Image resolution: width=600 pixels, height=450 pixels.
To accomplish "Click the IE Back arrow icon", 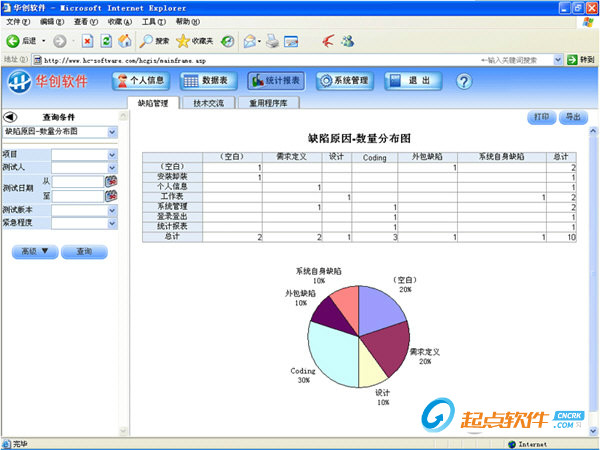I will [x=13, y=41].
